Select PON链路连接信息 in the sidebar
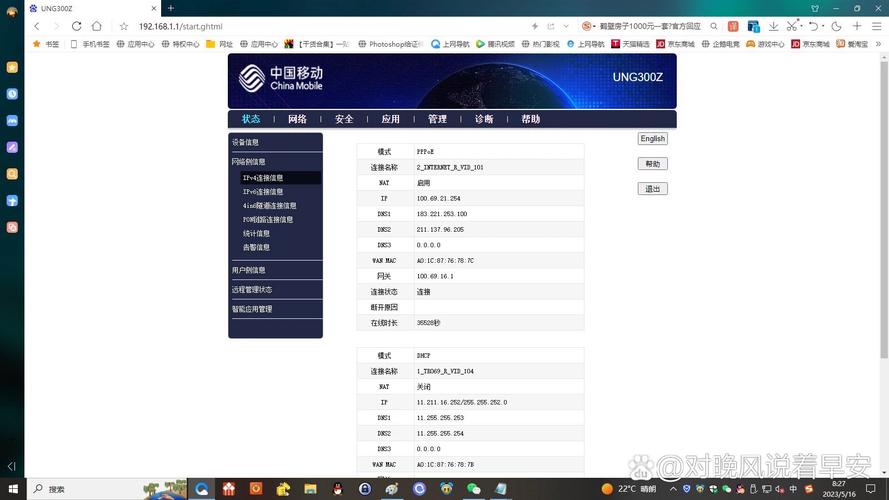 [268, 219]
